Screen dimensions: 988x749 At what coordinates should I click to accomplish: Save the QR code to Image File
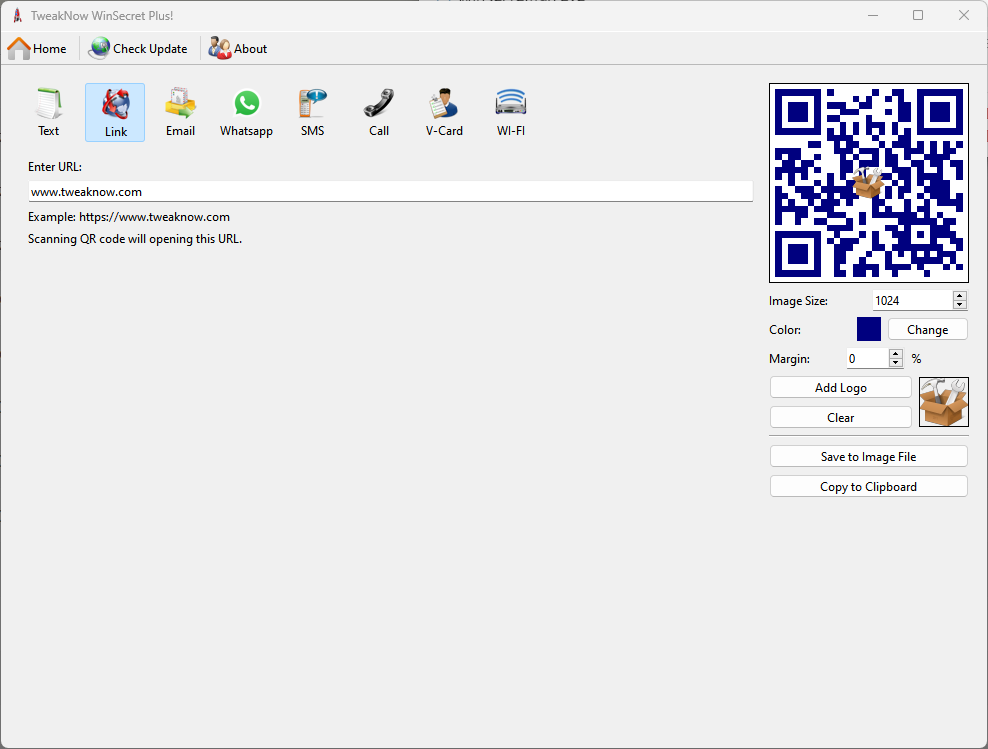tap(868, 457)
